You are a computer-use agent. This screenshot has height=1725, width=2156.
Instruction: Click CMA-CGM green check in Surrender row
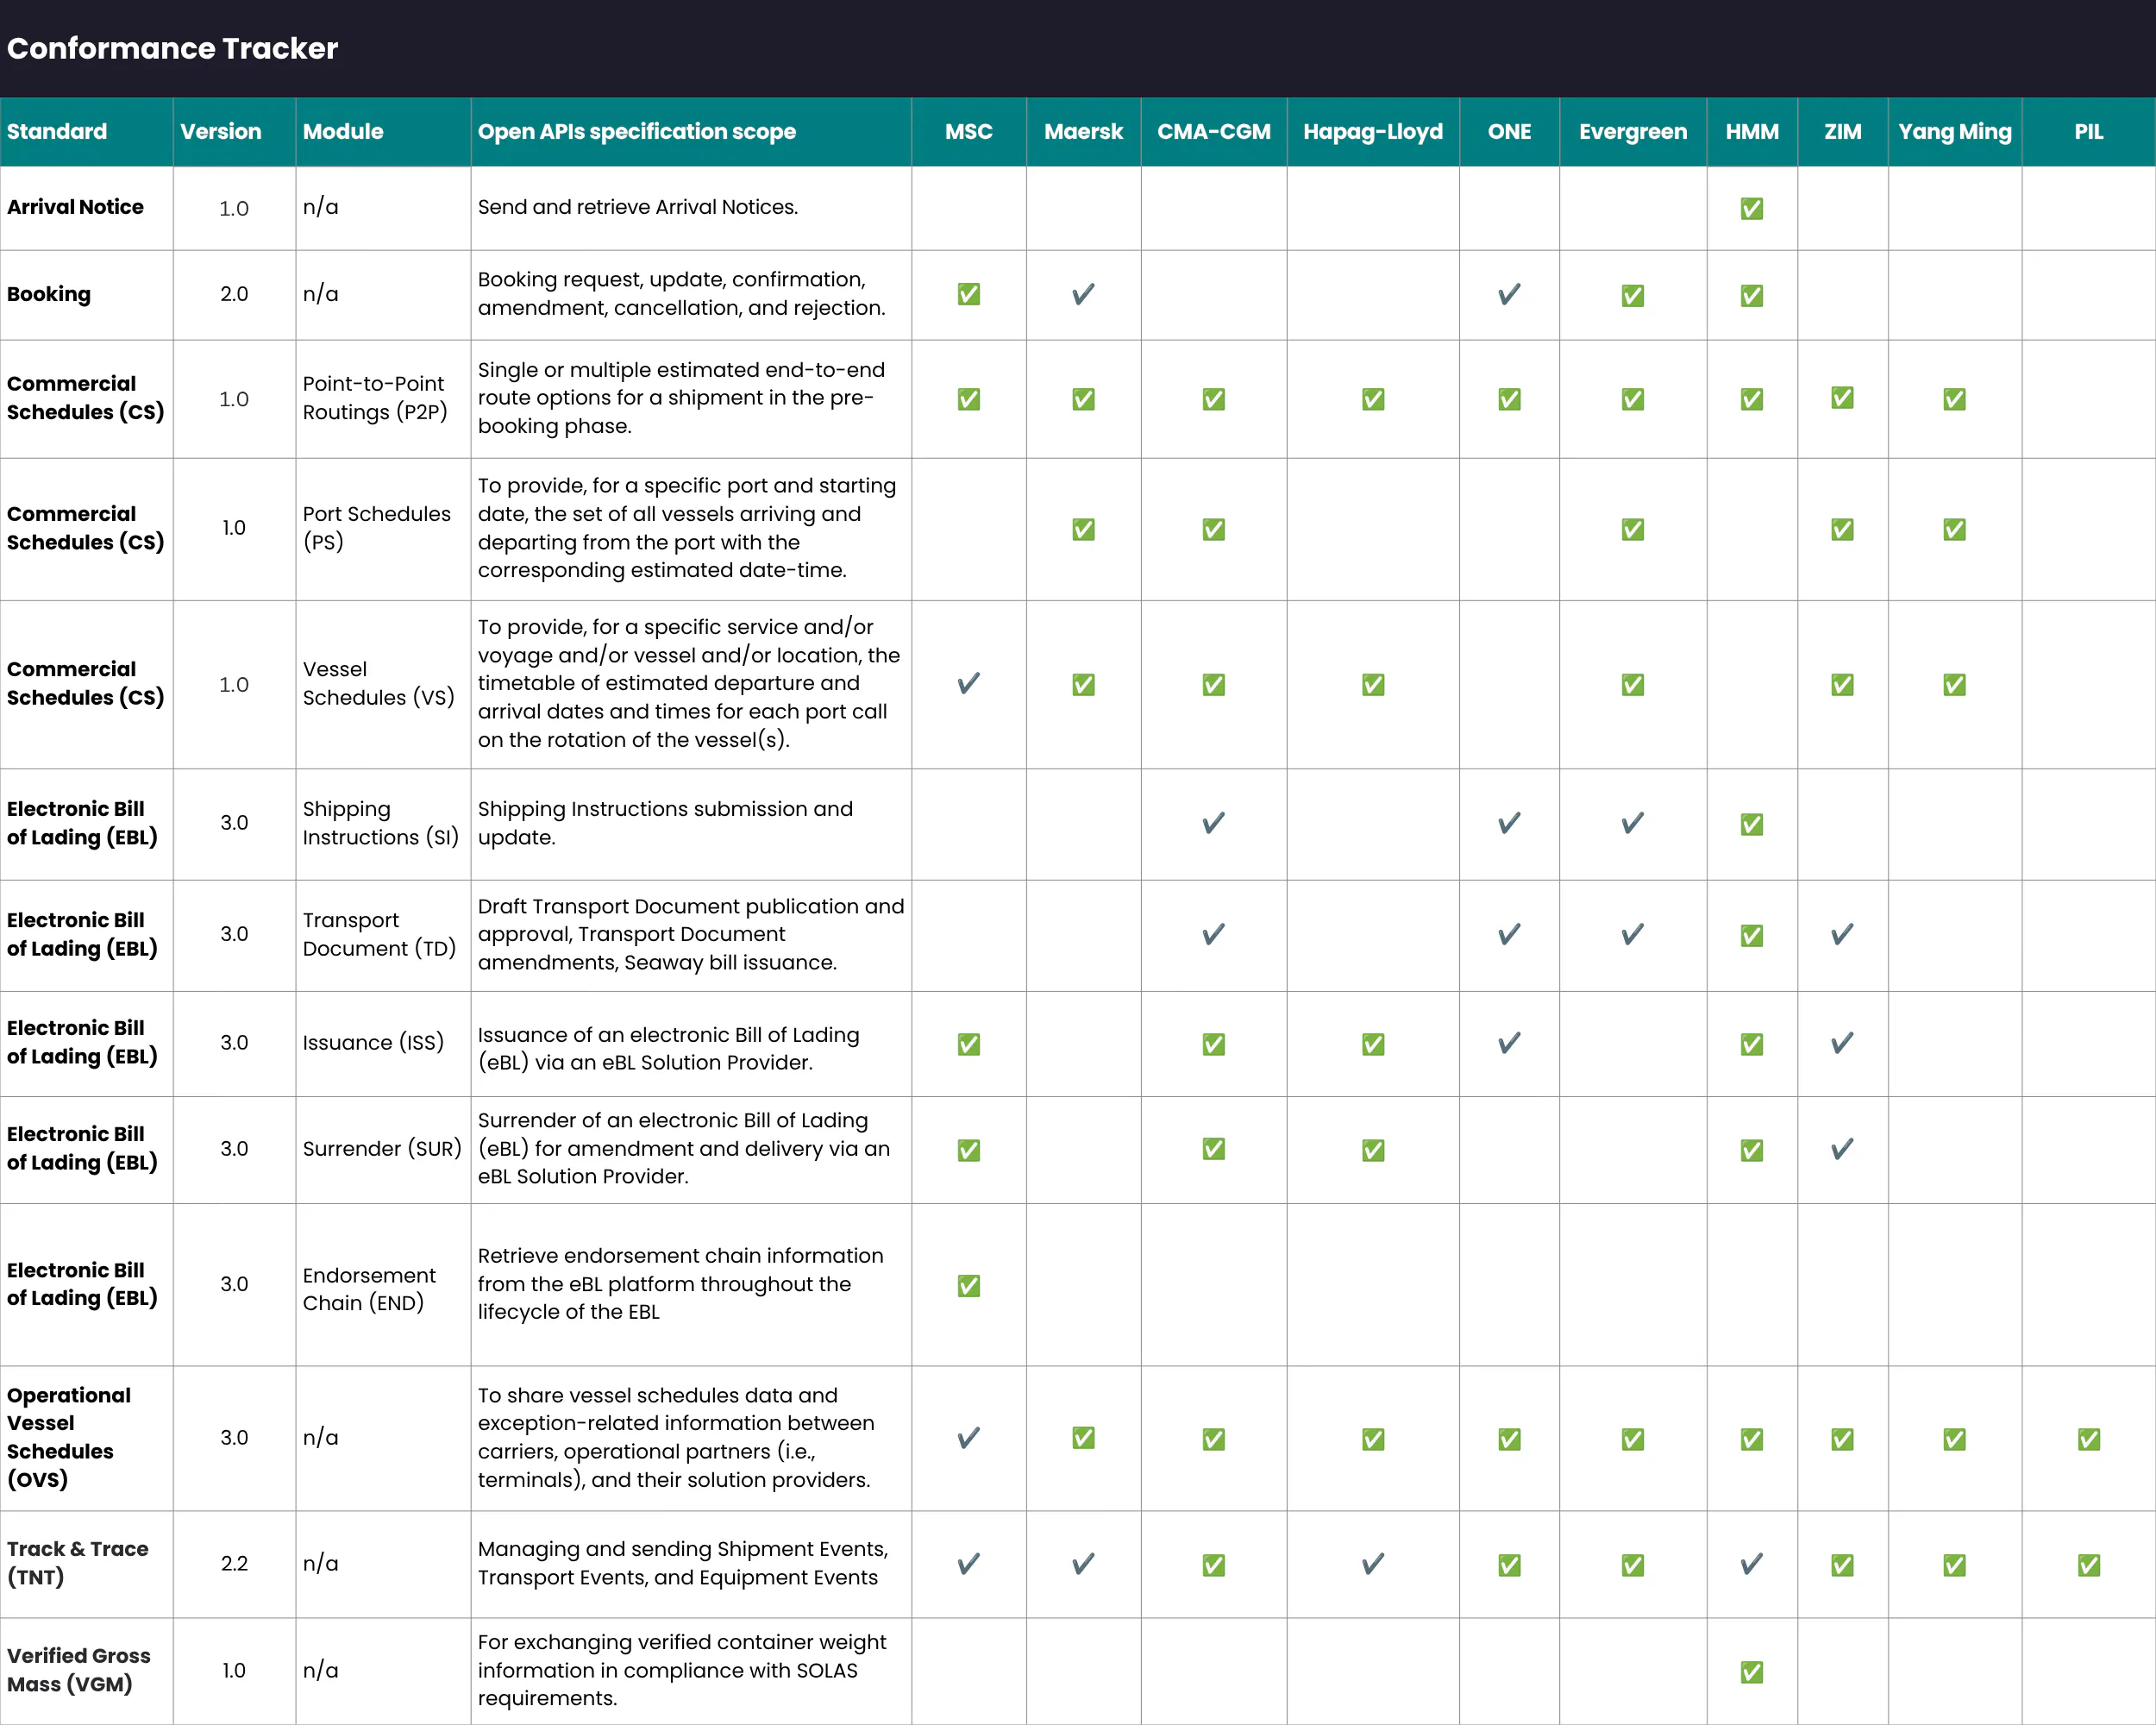point(1213,1149)
